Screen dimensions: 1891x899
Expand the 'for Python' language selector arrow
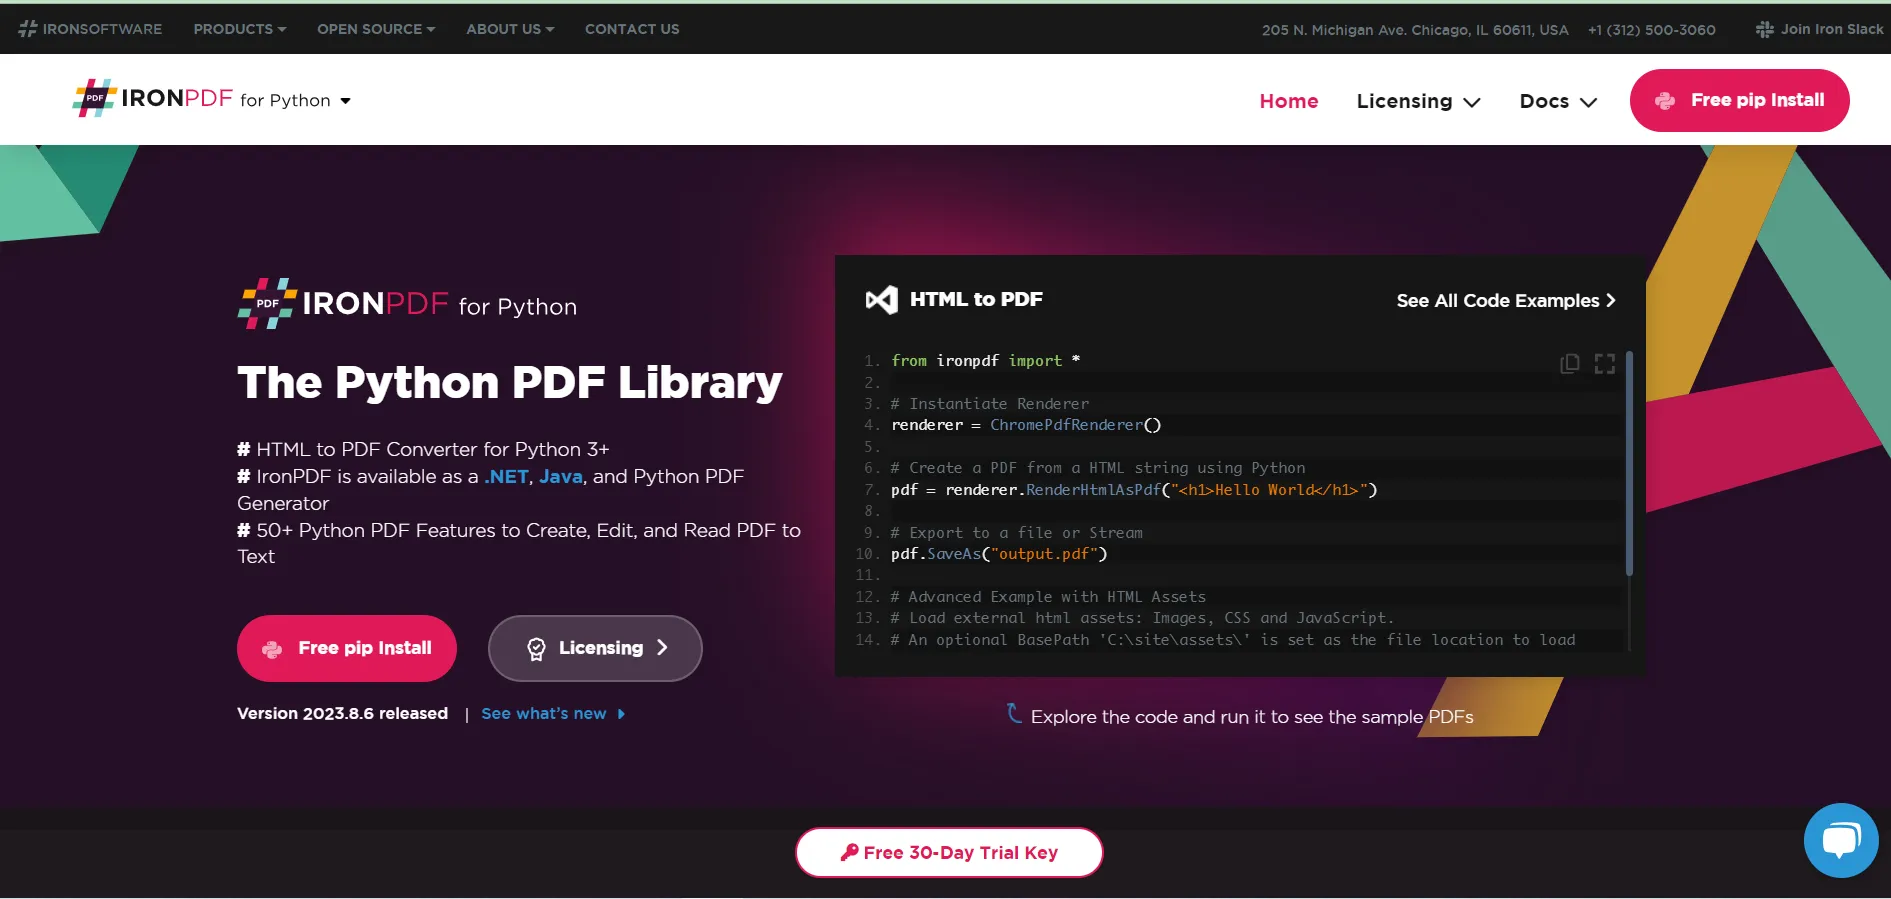pos(346,101)
